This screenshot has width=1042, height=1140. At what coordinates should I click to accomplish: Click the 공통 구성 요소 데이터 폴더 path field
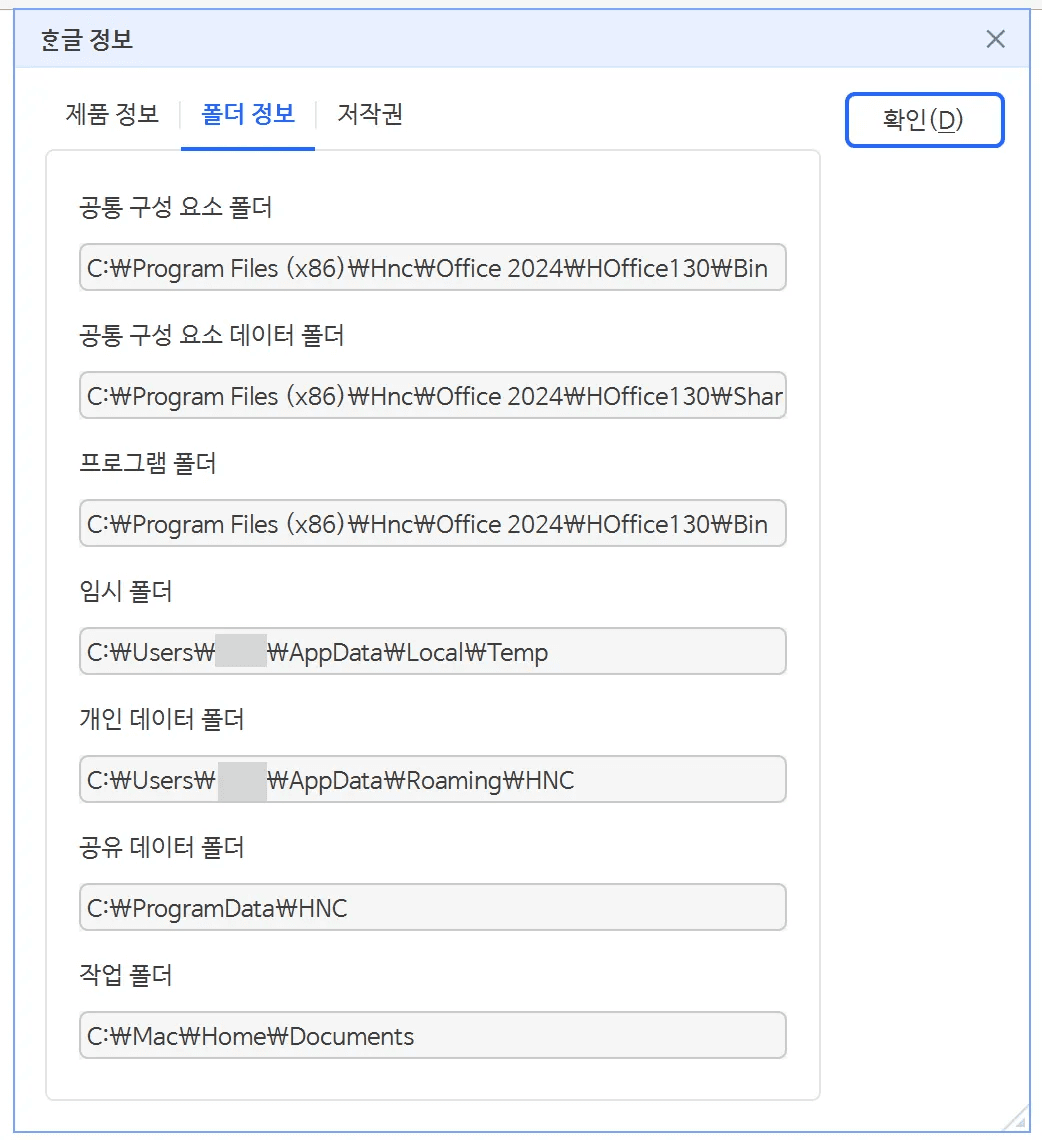[x=432, y=395]
